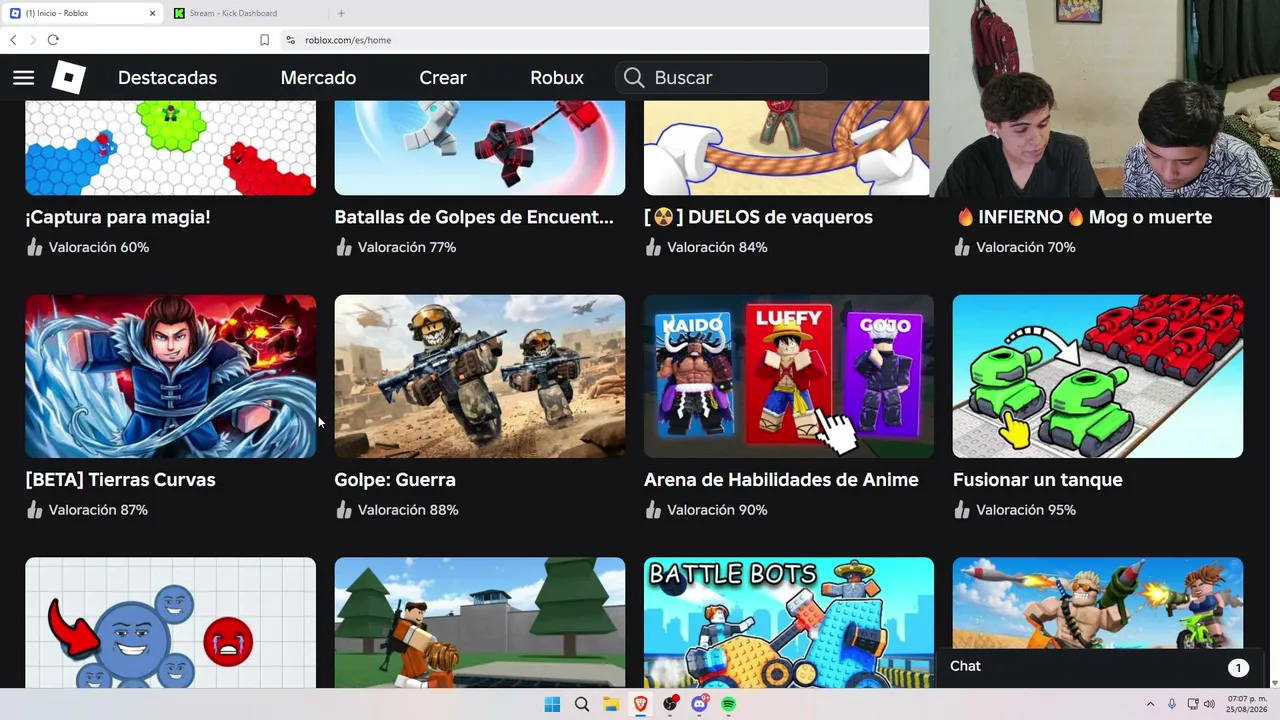Click the Kaido Luffy Gojo anime thumbnail
The image size is (1280, 720).
point(789,376)
